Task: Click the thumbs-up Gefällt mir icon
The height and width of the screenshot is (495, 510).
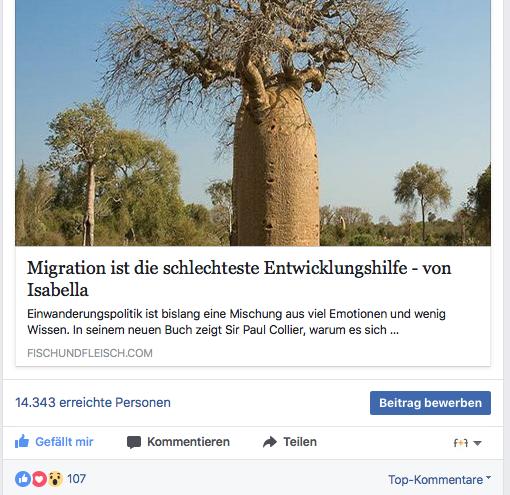Action: coord(22,442)
